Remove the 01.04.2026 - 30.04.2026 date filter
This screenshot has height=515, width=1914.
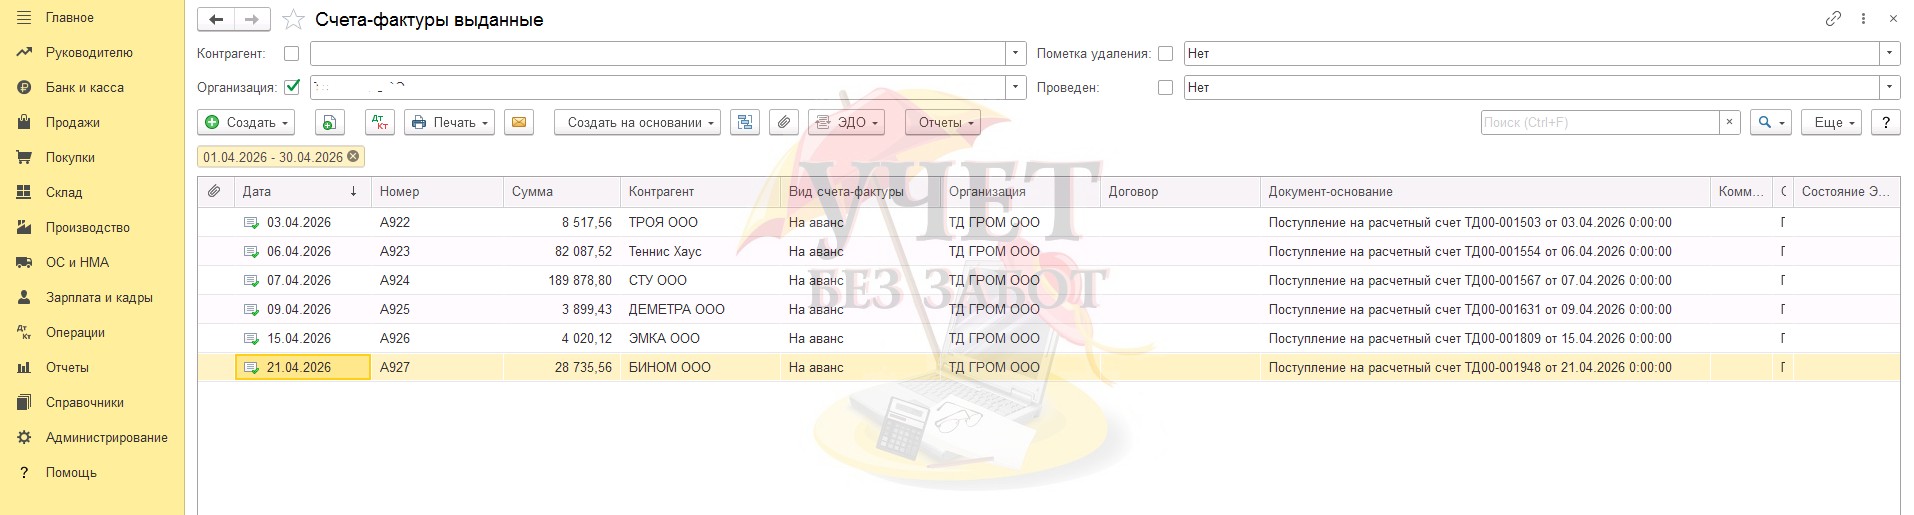[353, 157]
